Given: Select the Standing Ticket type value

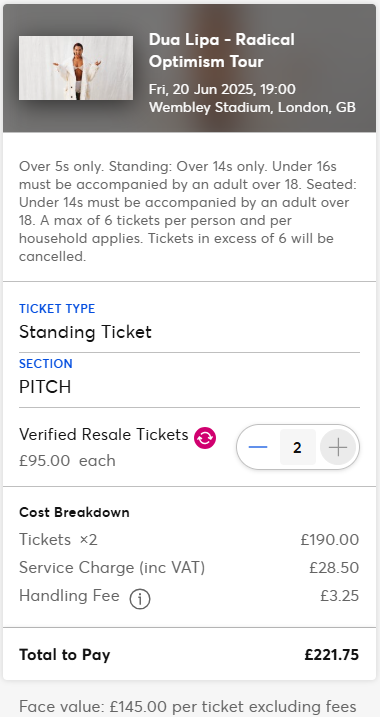Looking at the screenshot, I should point(85,332).
